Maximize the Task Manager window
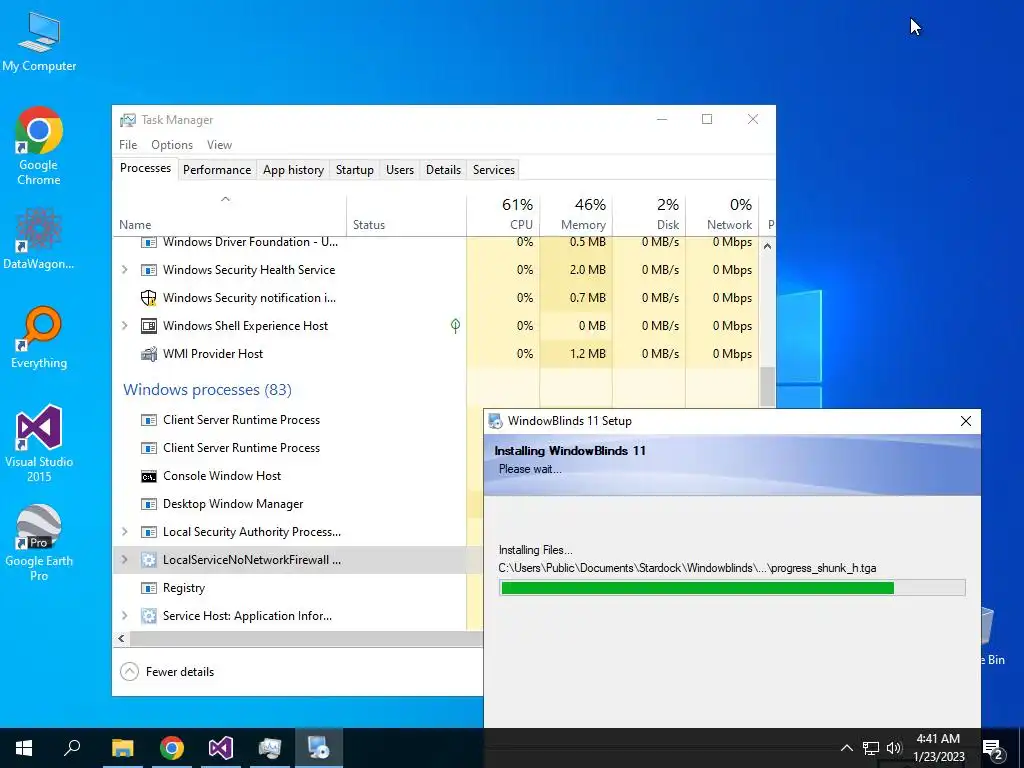Viewport: 1024px width, 768px height. point(707,119)
